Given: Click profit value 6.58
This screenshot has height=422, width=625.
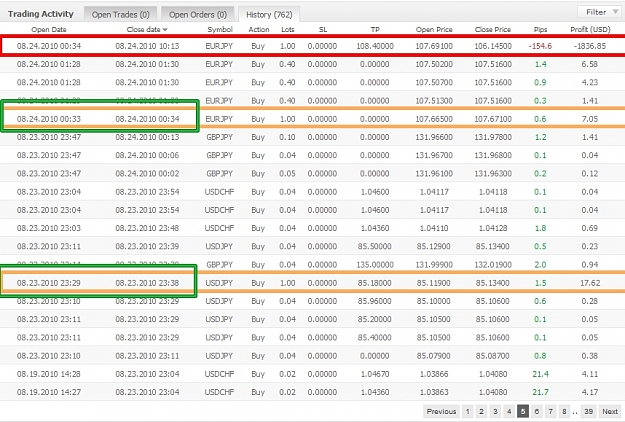Looking at the screenshot, I should click(x=590, y=64).
